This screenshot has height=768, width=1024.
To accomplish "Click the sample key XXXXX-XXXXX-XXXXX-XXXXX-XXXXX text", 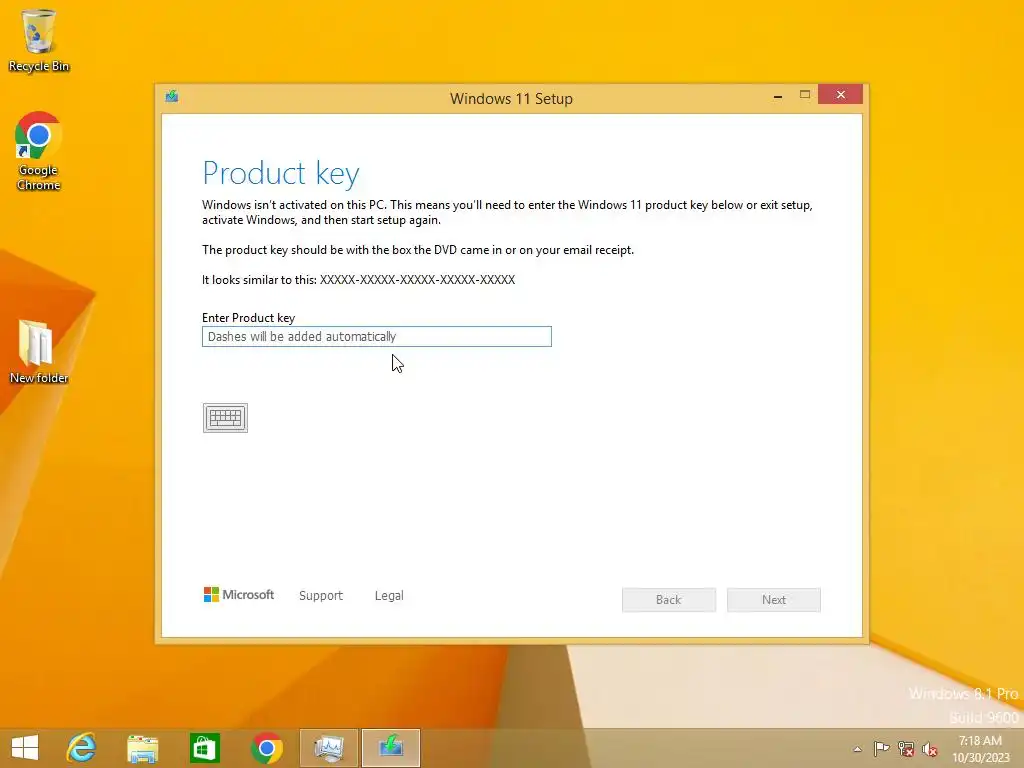I will coord(417,280).
